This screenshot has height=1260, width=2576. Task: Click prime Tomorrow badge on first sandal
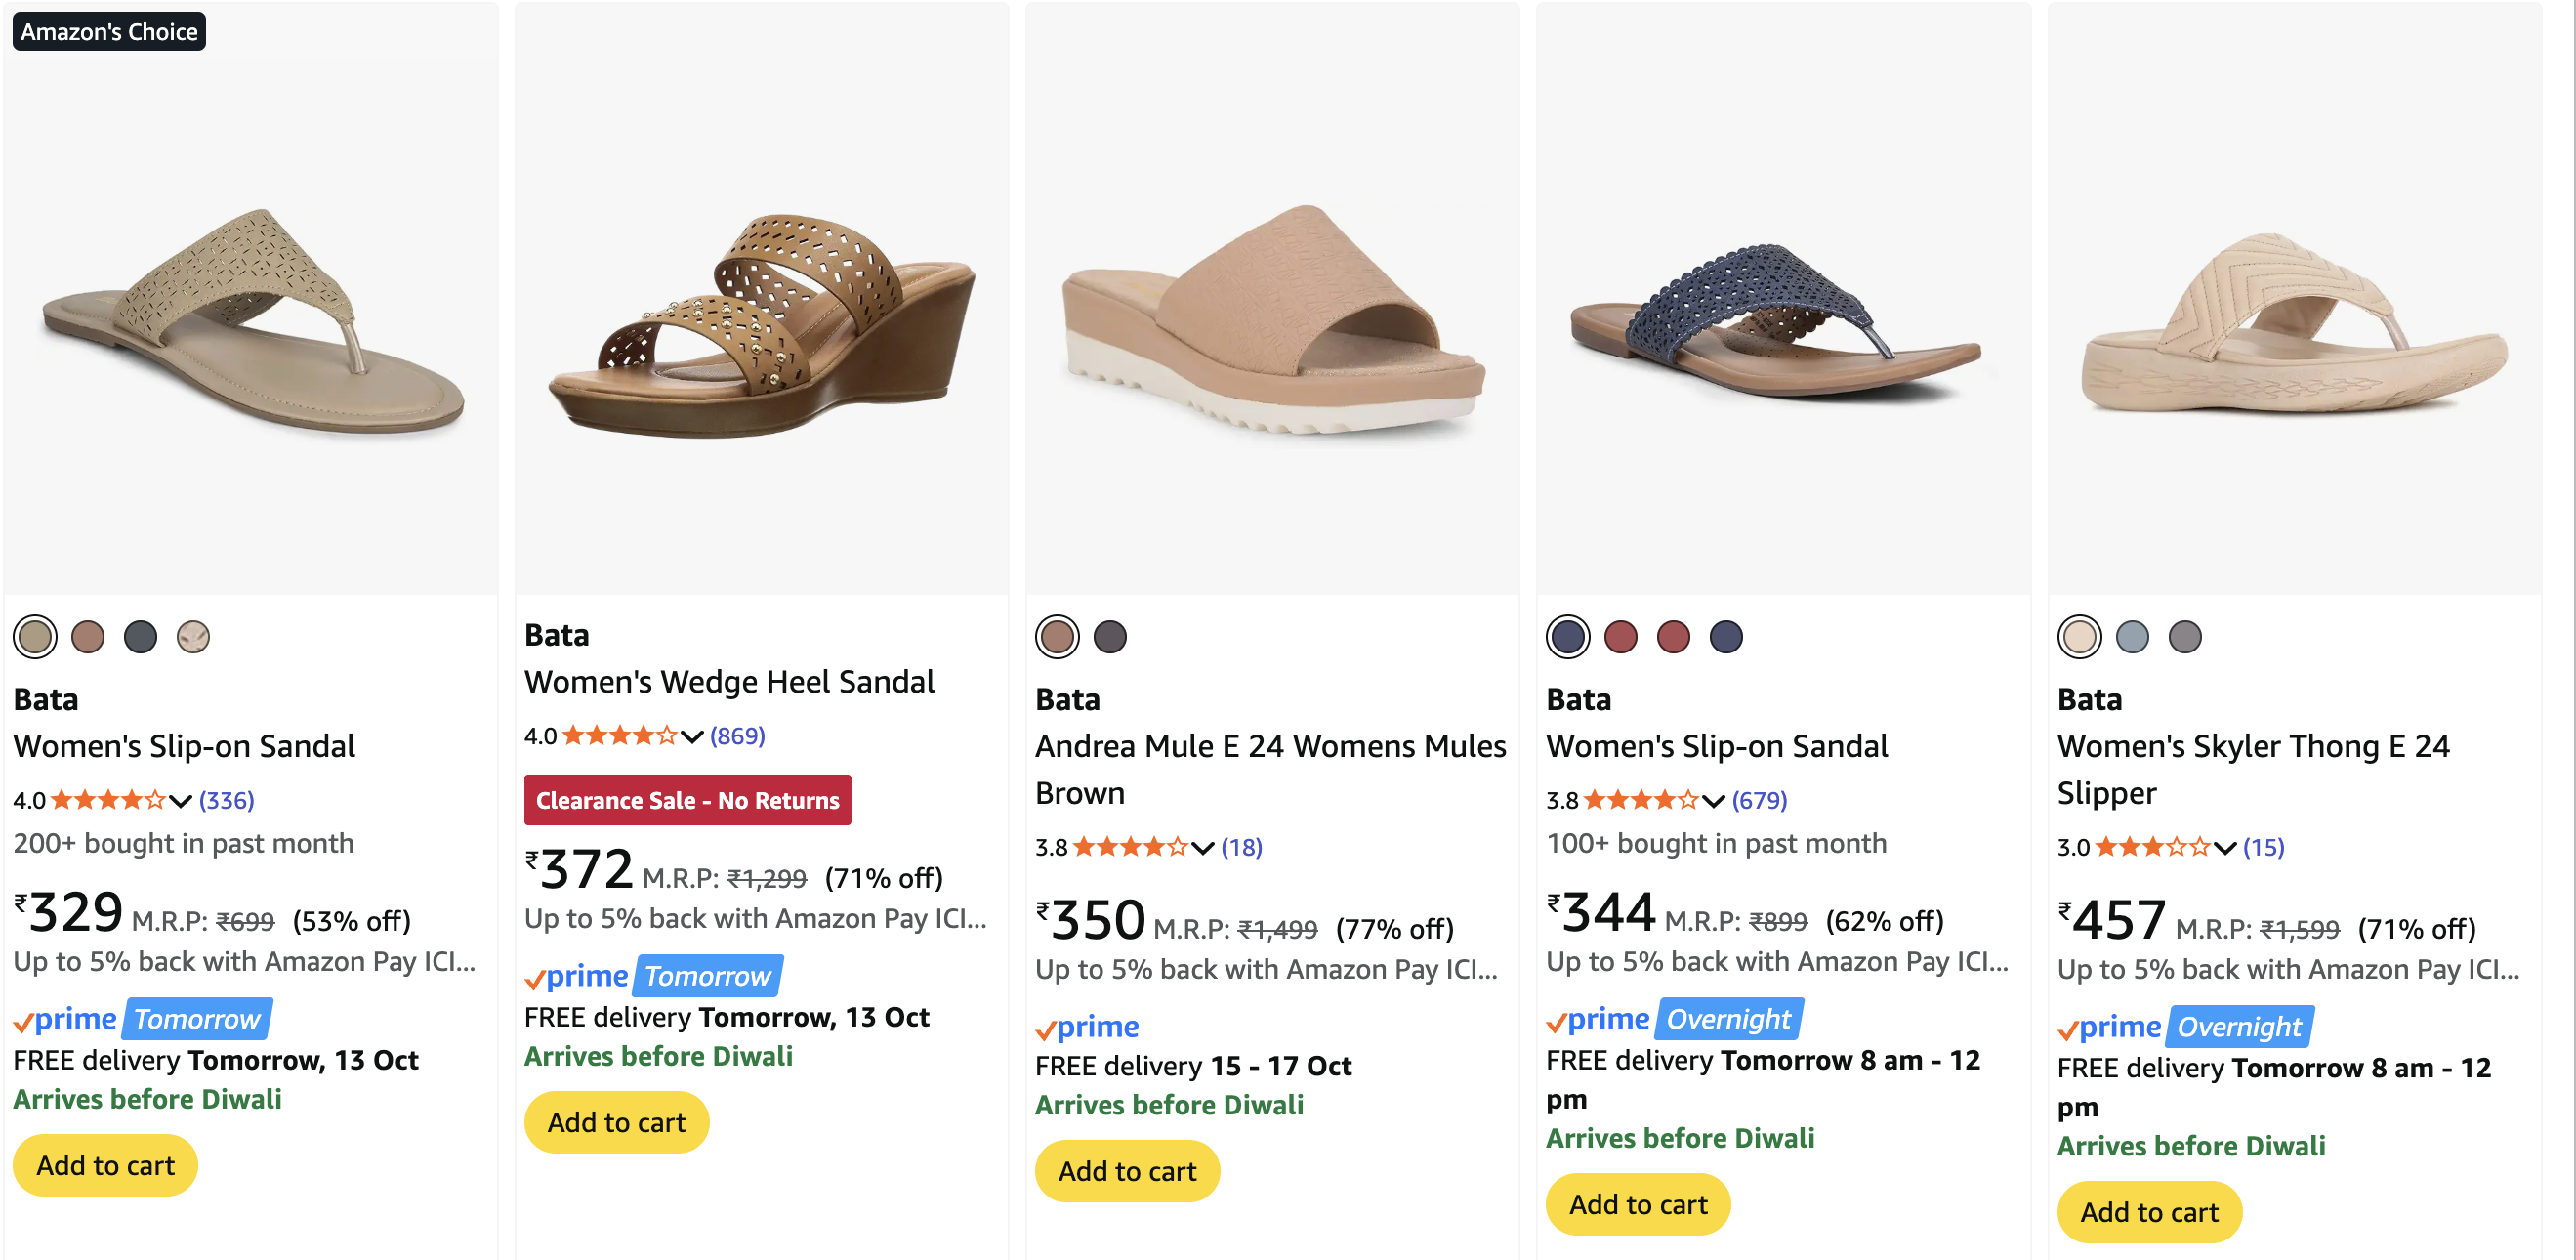(143, 1019)
